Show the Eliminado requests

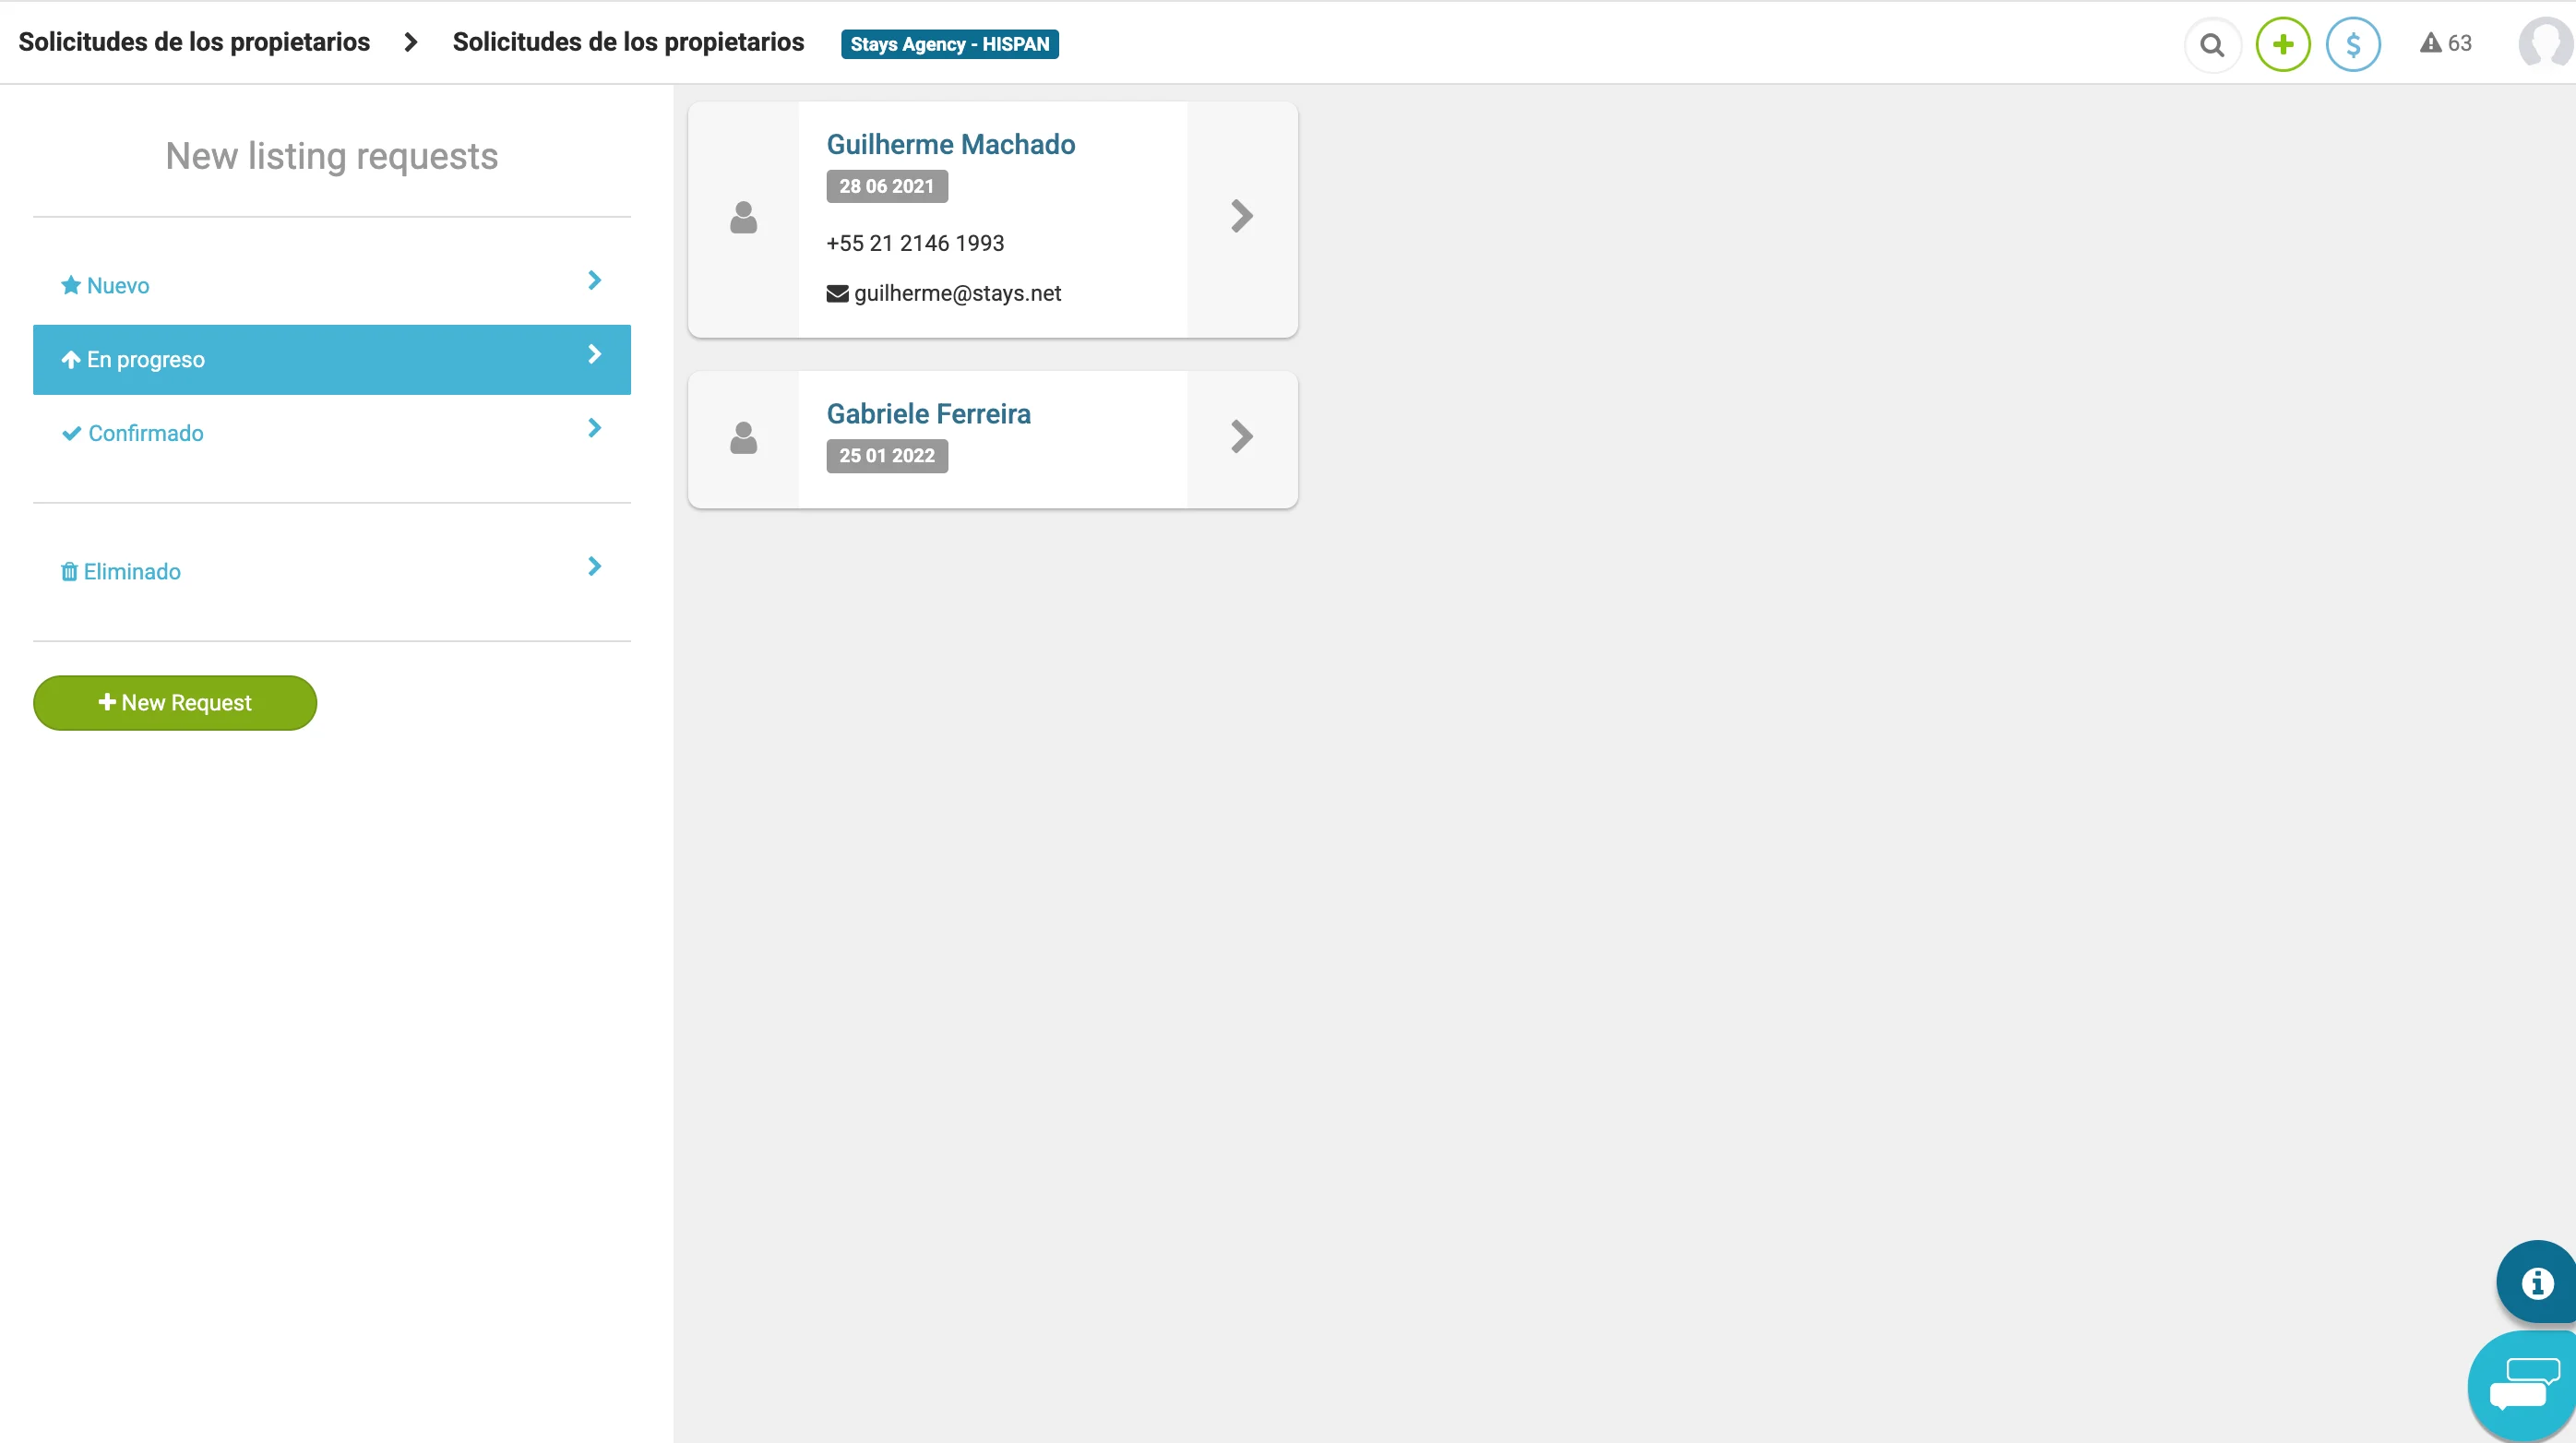pyautogui.click(x=132, y=571)
